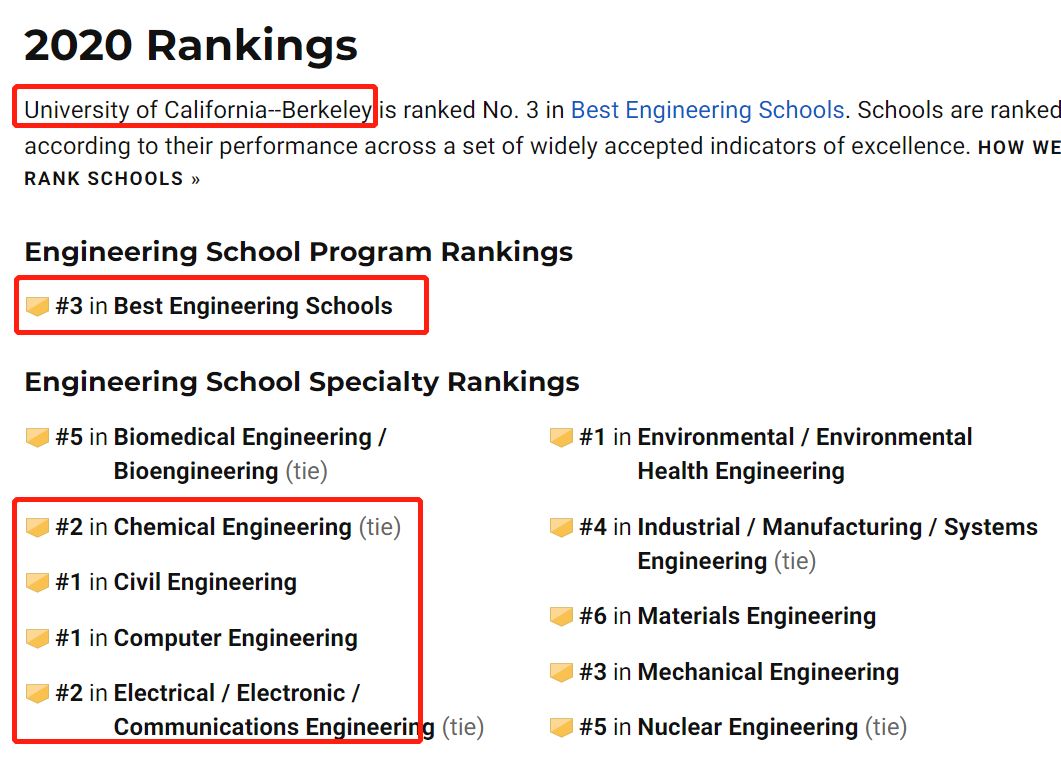
Task: Click the badge icon beside Mechanical Engineering
Action: 562,672
